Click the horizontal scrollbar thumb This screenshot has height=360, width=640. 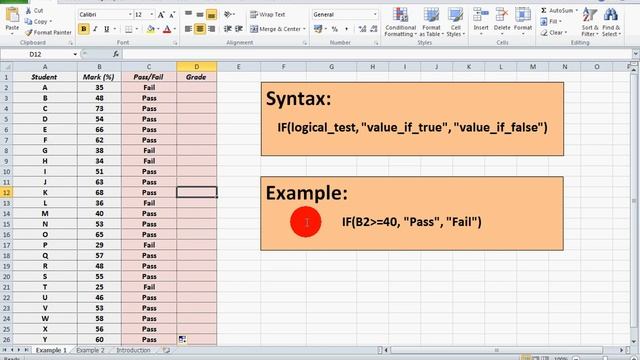(x=496, y=350)
